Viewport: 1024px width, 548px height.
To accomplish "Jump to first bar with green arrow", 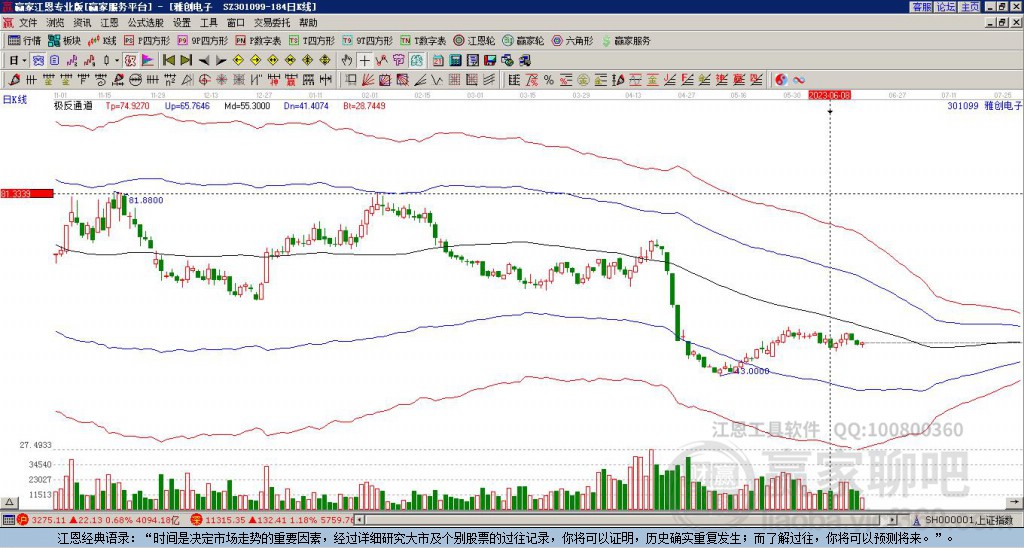I will tap(168, 61).
